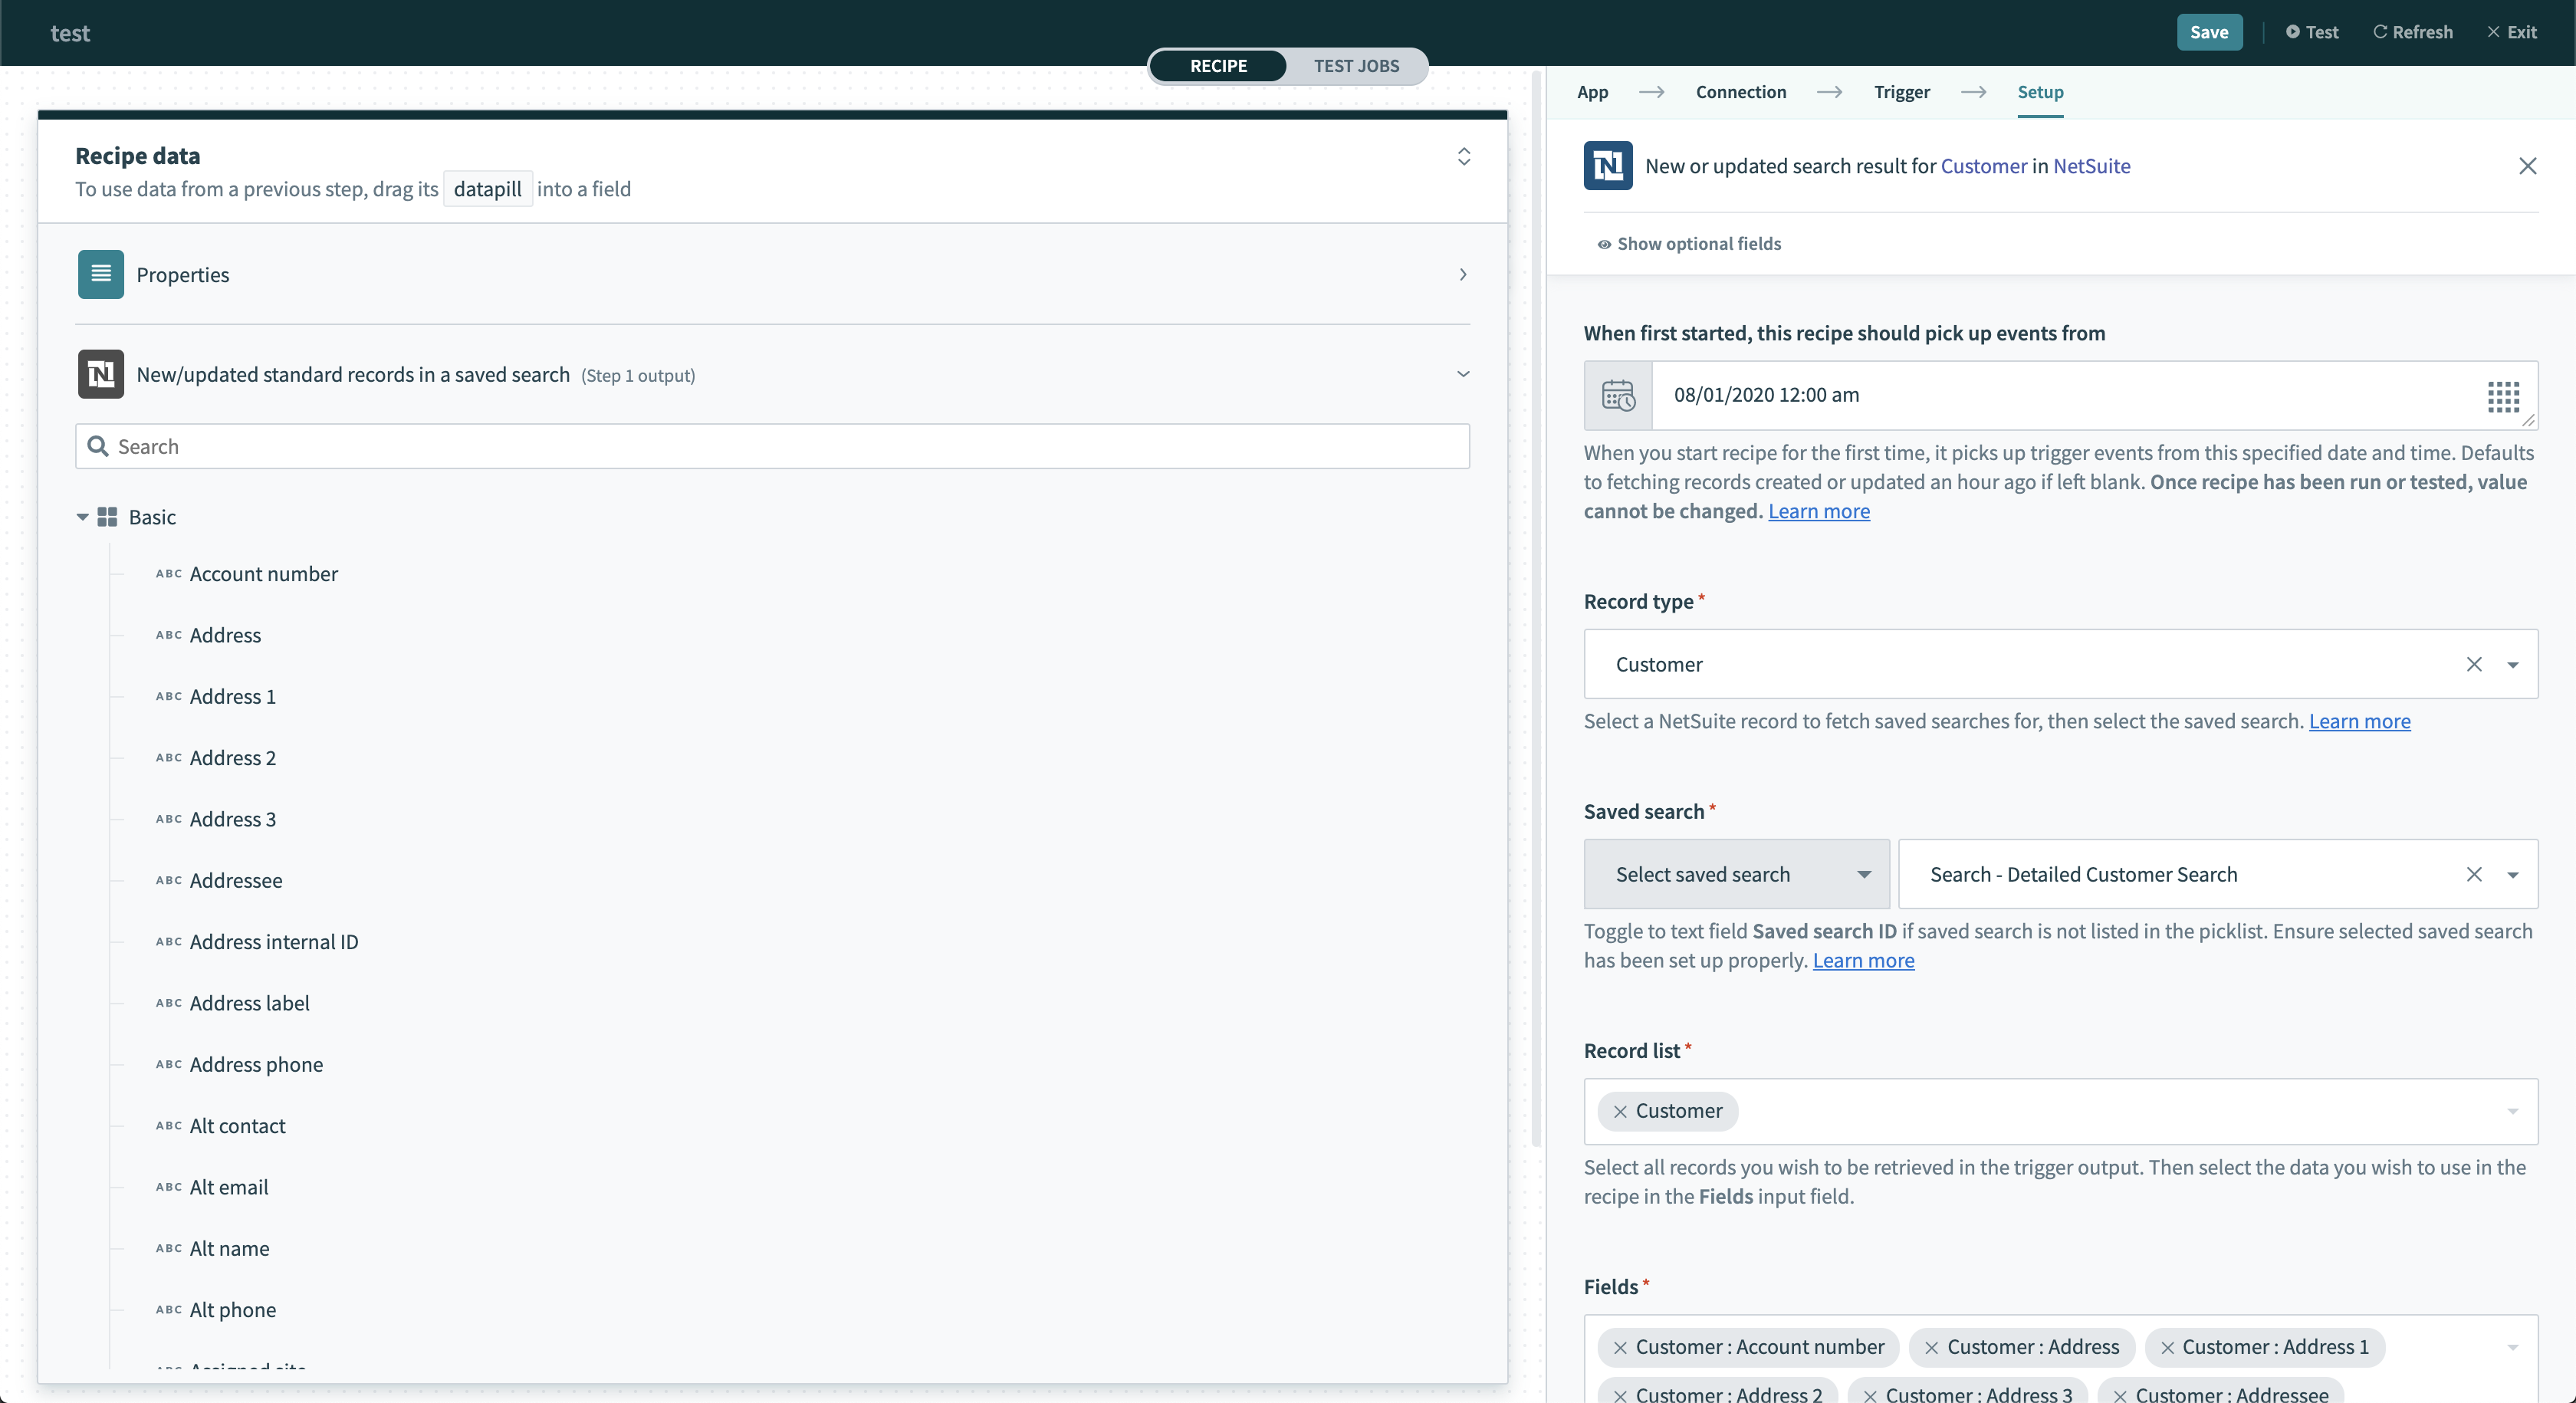Click the Properties step icon
Screen dimensions: 2576x1403
100,273
